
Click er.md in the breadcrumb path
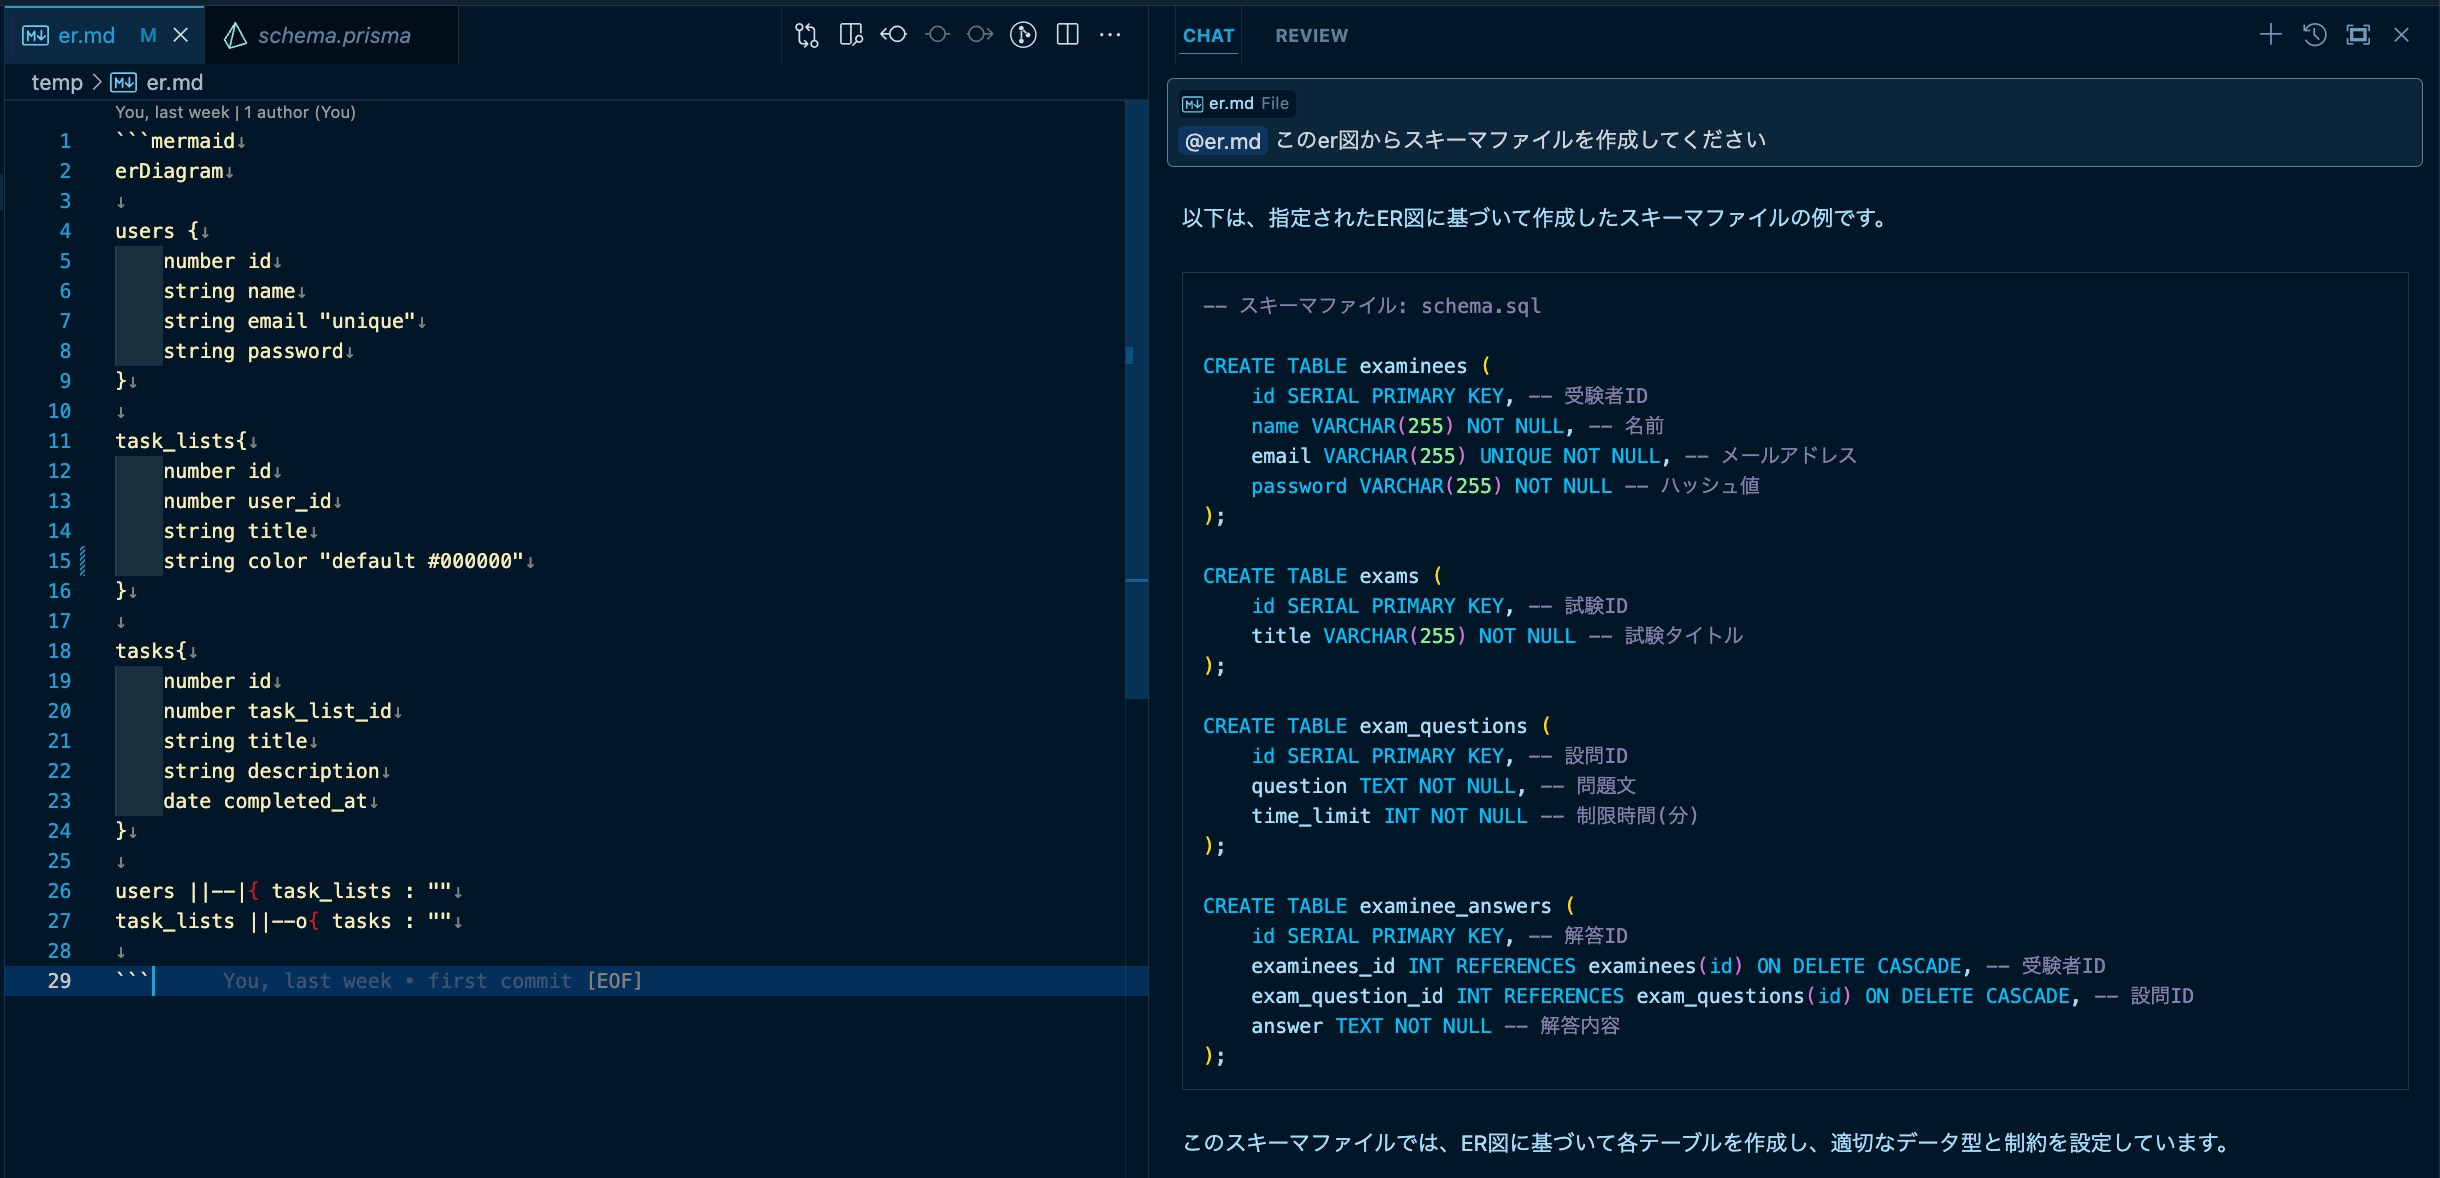[174, 82]
